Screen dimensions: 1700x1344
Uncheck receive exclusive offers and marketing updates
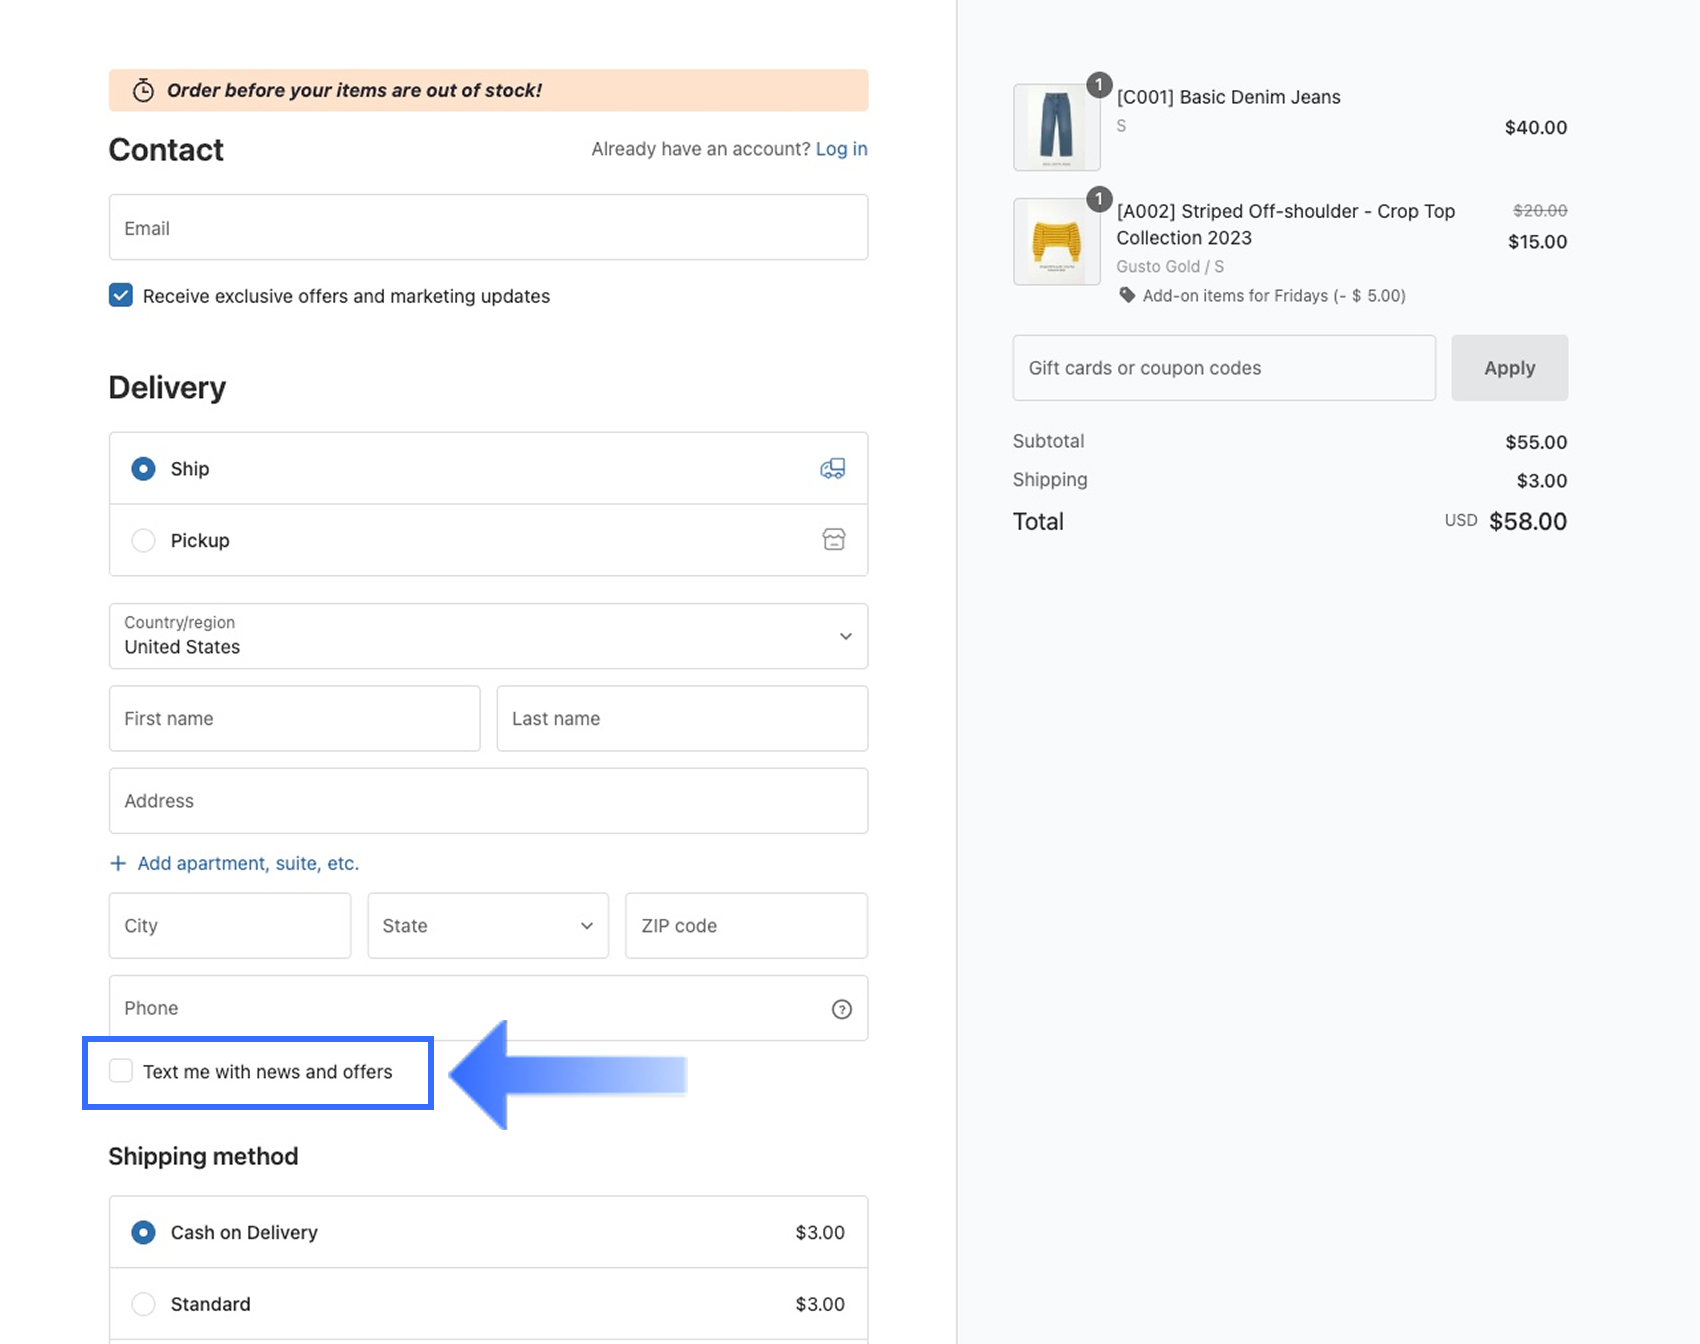pos(121,295)
